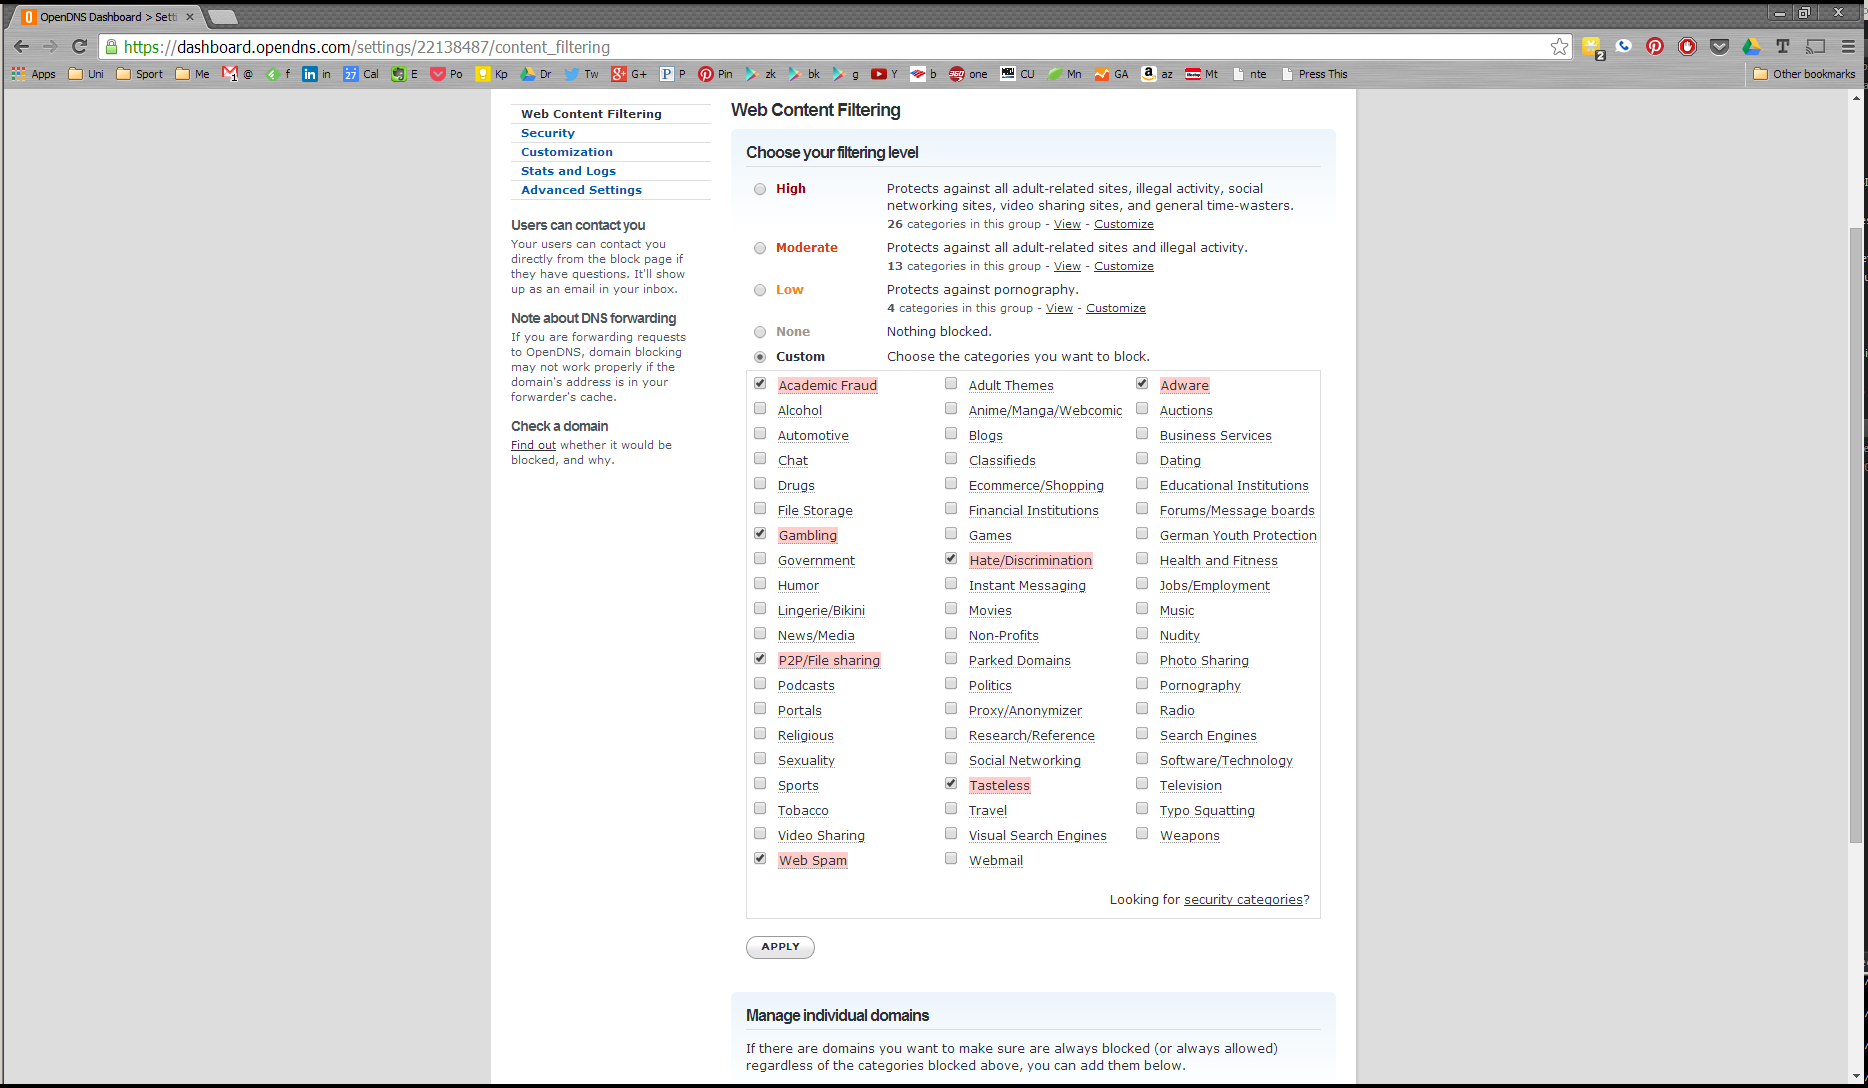The image size is (1868, 1088).
Task: Click Customize for the Low group
Action: 1116,309
